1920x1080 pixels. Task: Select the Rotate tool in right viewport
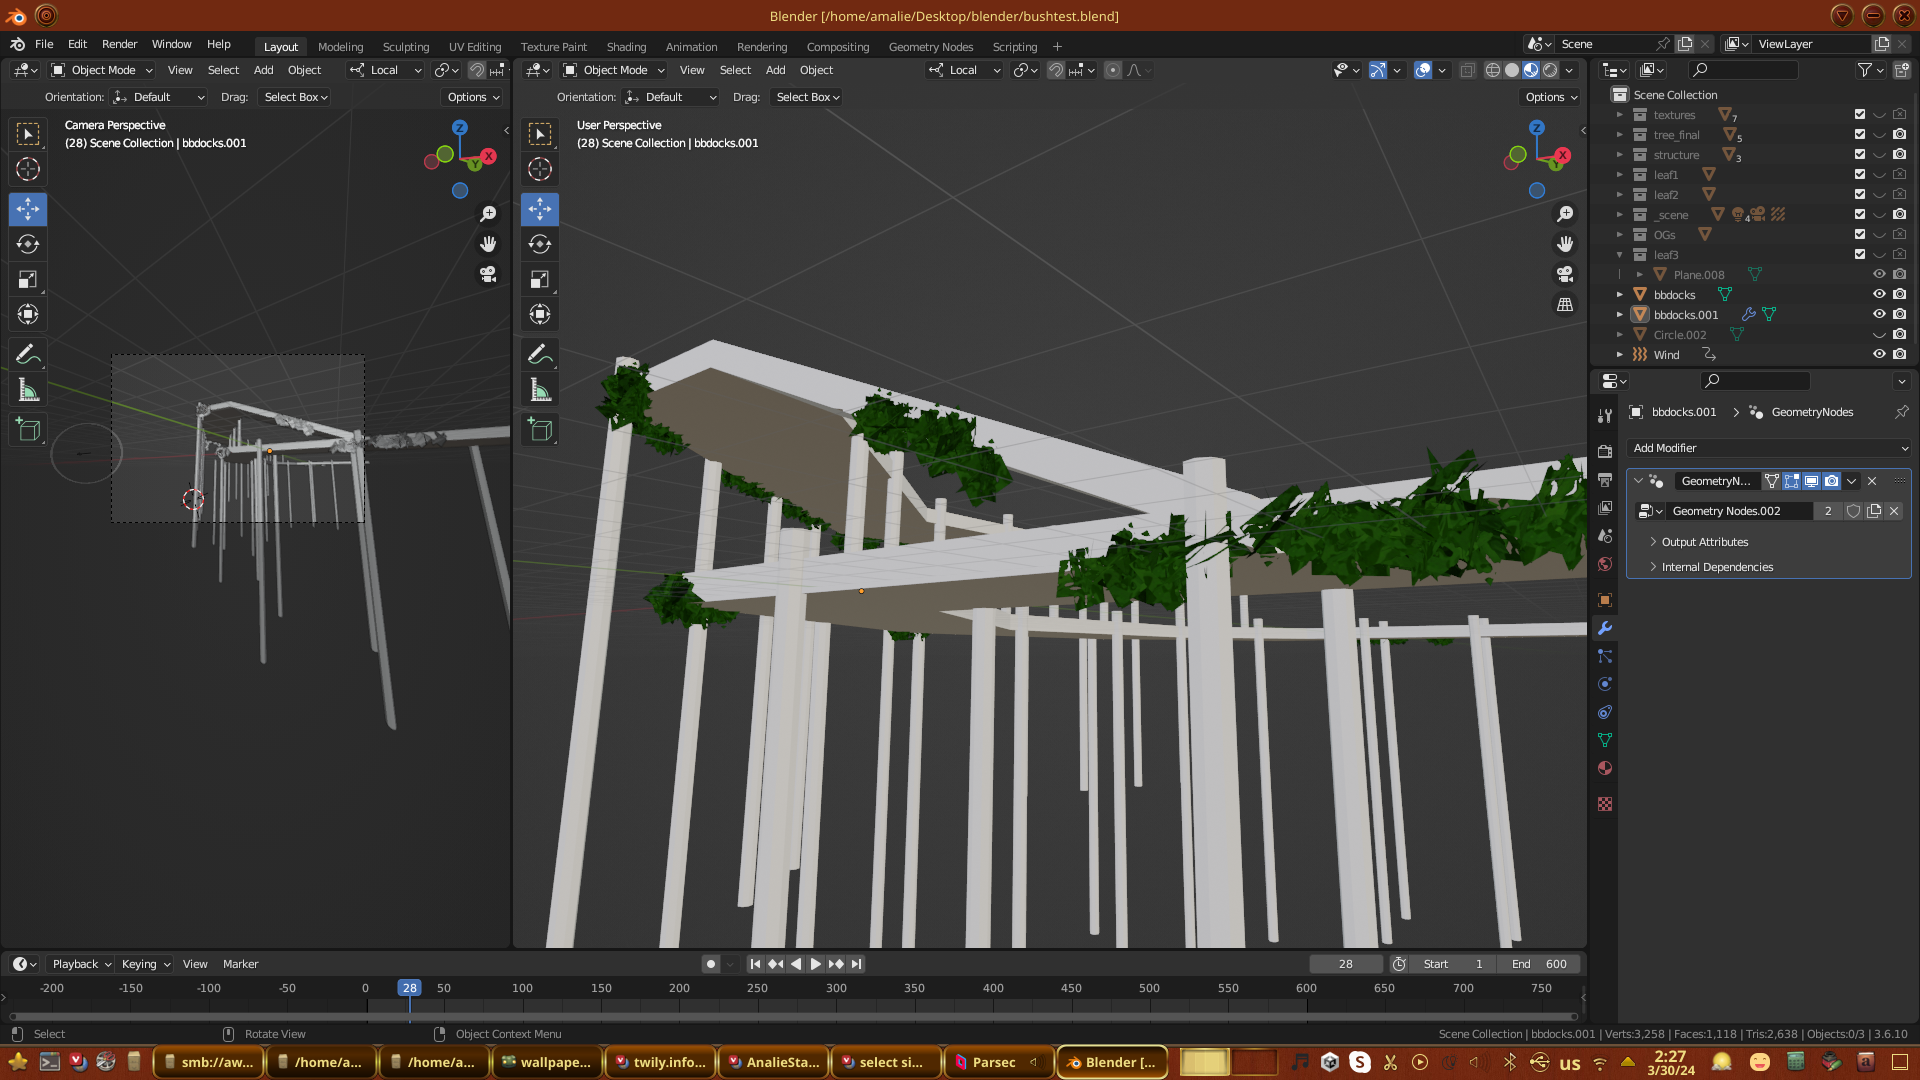click(x=540, y=244)
